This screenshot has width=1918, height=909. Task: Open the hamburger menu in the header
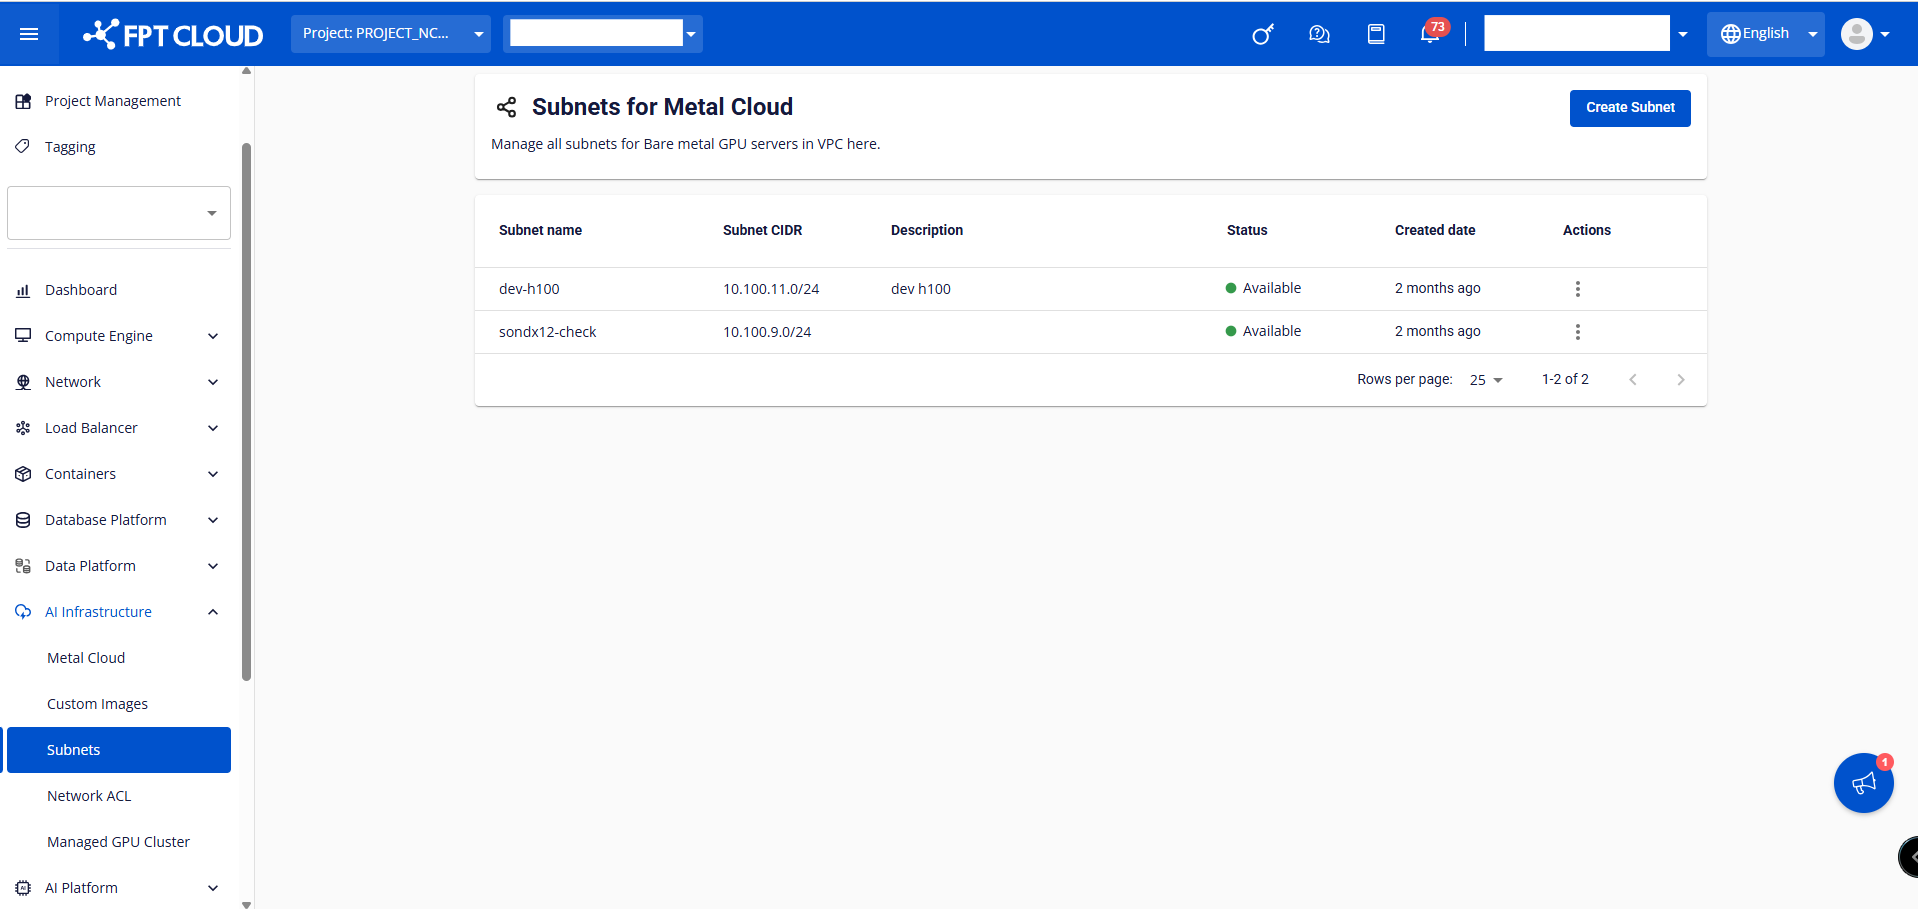[29, 34]
